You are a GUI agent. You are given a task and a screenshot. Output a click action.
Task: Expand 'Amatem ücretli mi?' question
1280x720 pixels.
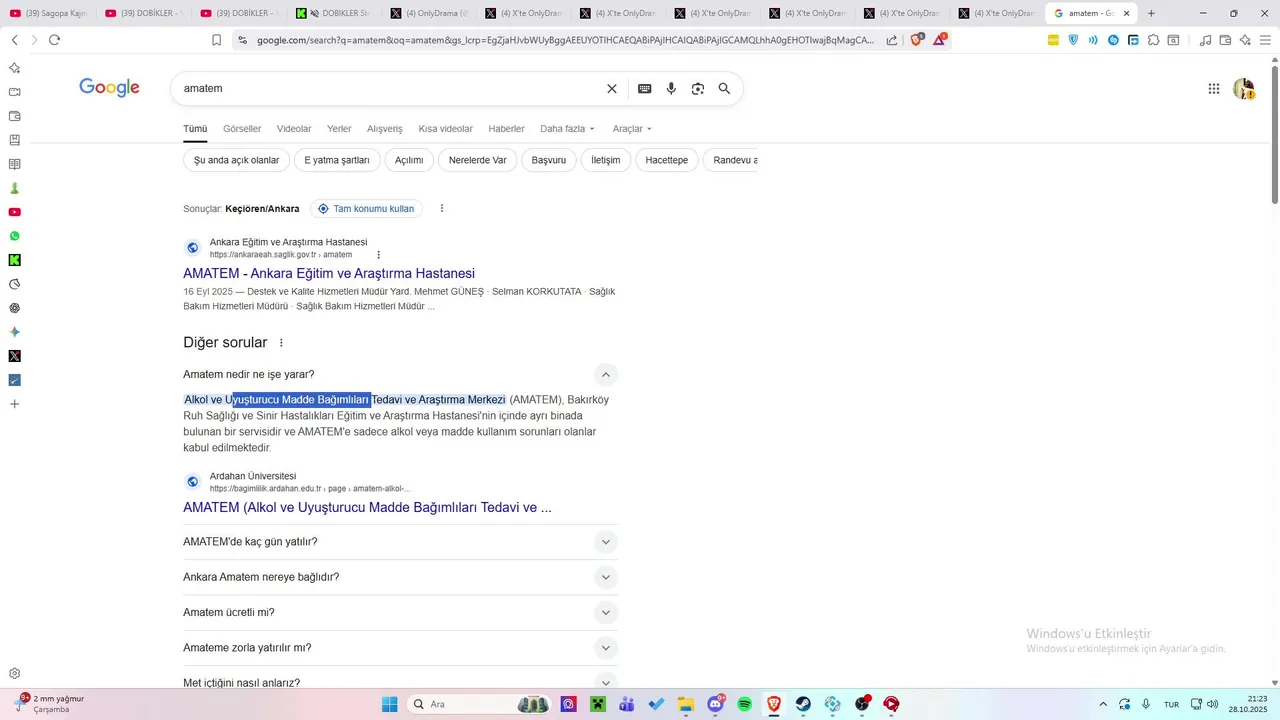point(605,612)
